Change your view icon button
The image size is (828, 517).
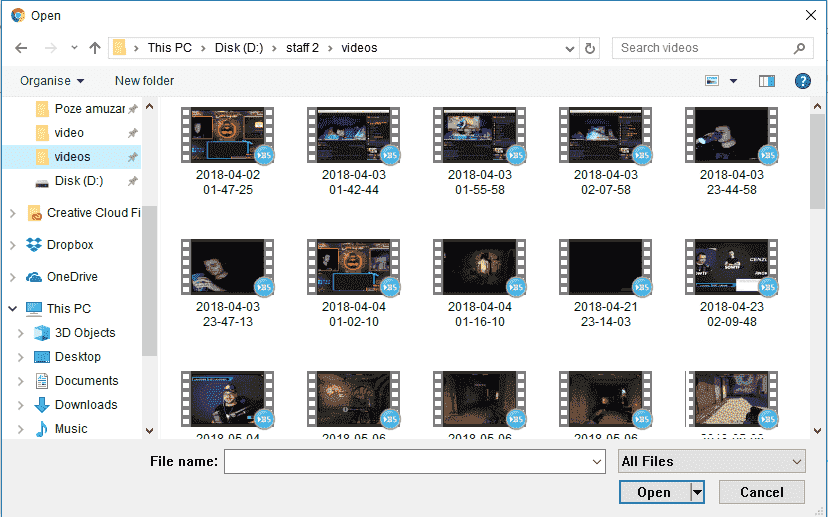[712, 81]
